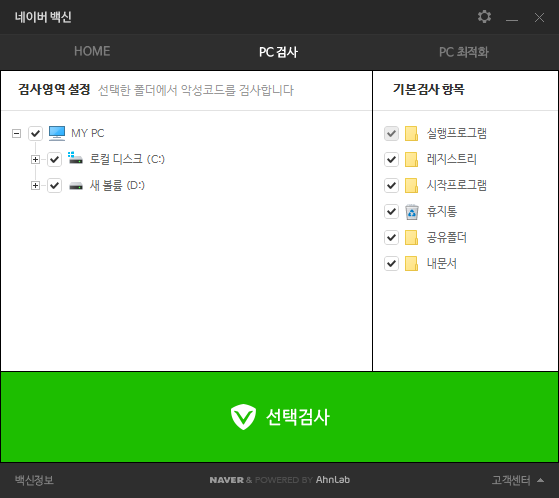Uncheck the MY PC checkbox
Screen dimensions: 559x498
tap(35, 133)
